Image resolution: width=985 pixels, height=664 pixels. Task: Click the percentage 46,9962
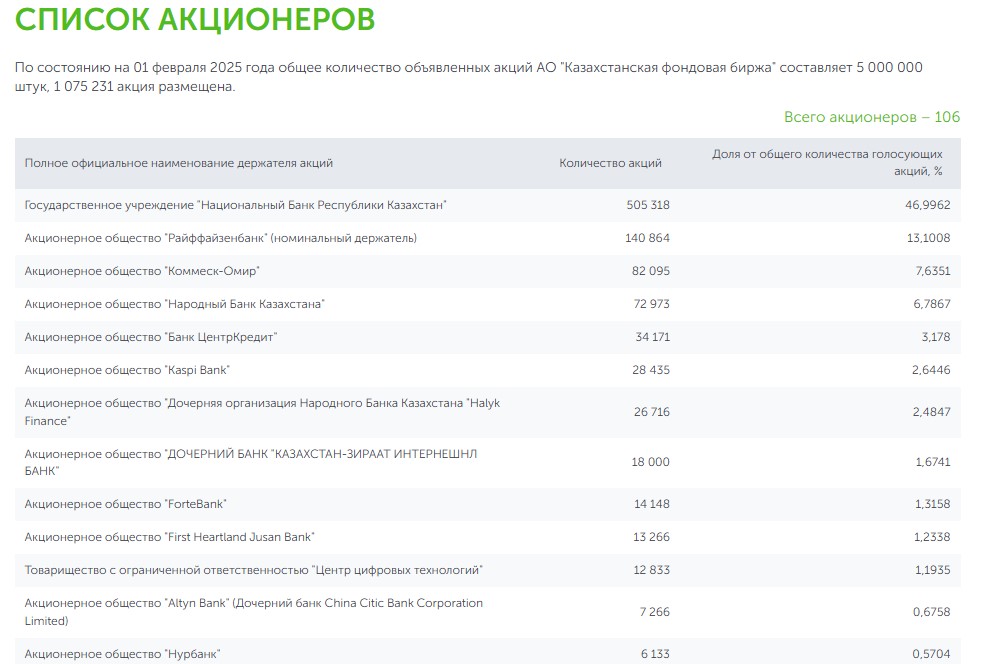pyautogui.click(x=927, y=205)
